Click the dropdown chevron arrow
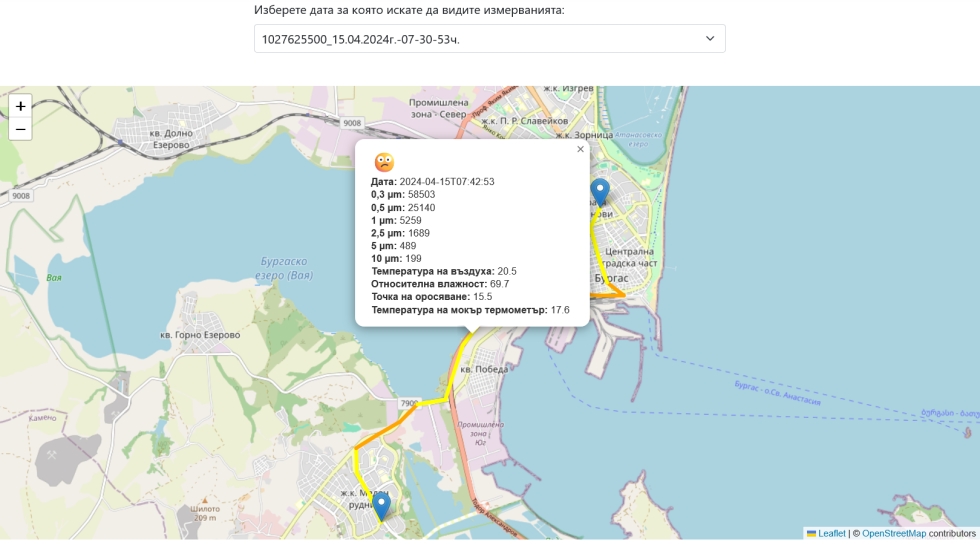Image resolution: width=980 pixels, height=551 pixels. click(710, 39)
